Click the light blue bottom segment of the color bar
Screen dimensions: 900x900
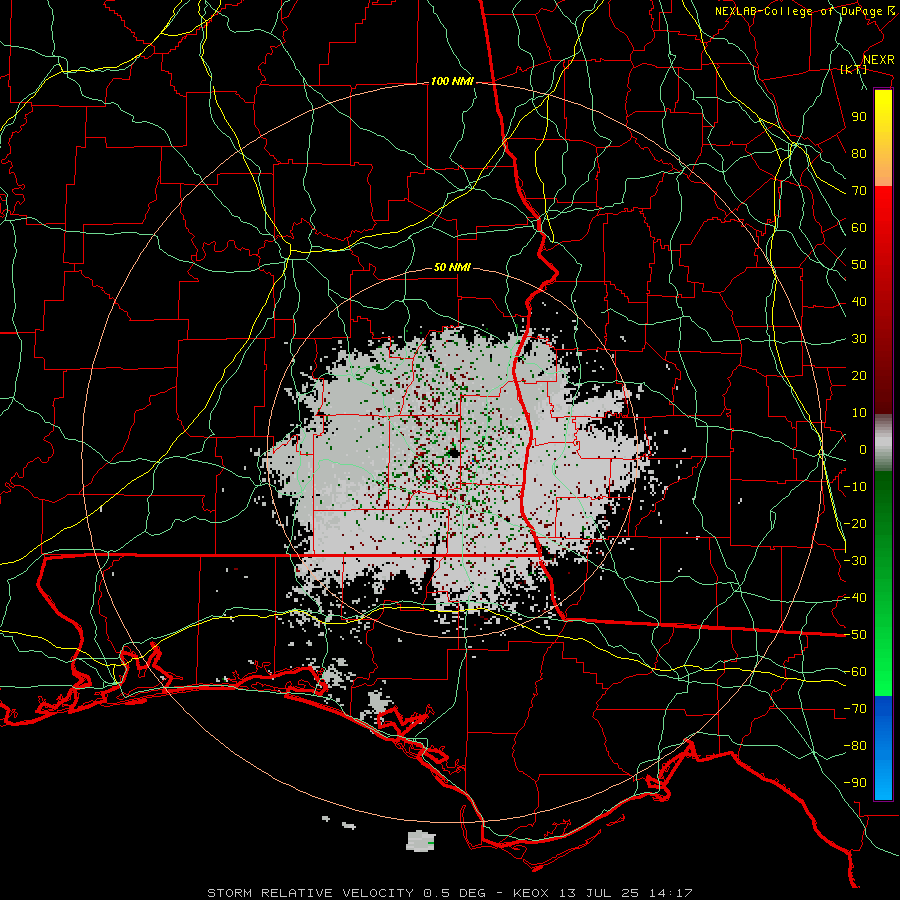[x=883, y=778]
